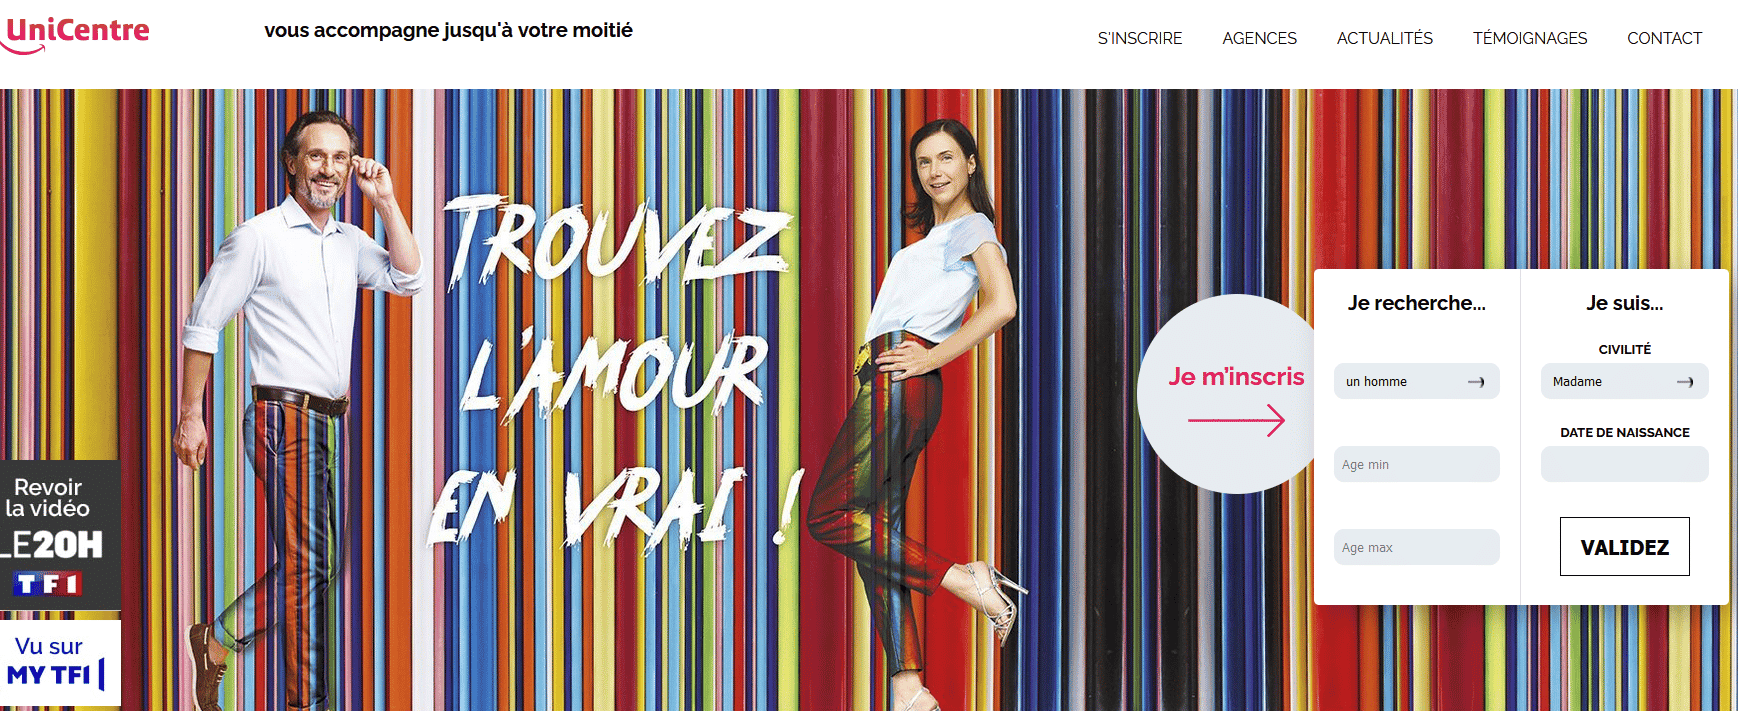Viewport: 1738px width, 711px height.
Task: Click the arrow icon in 'un homme' field
Action: [x=1476, y=382]
